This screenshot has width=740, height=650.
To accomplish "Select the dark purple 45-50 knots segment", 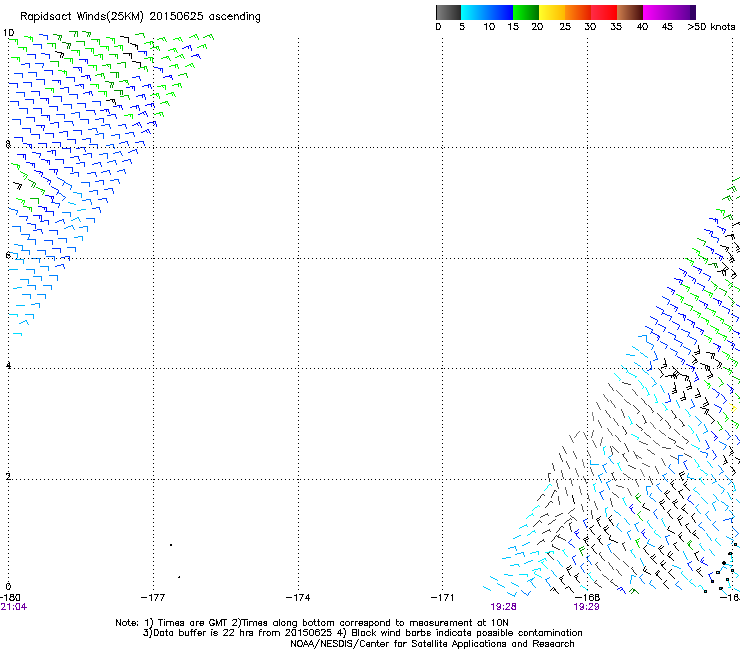I will pos(682,12).
